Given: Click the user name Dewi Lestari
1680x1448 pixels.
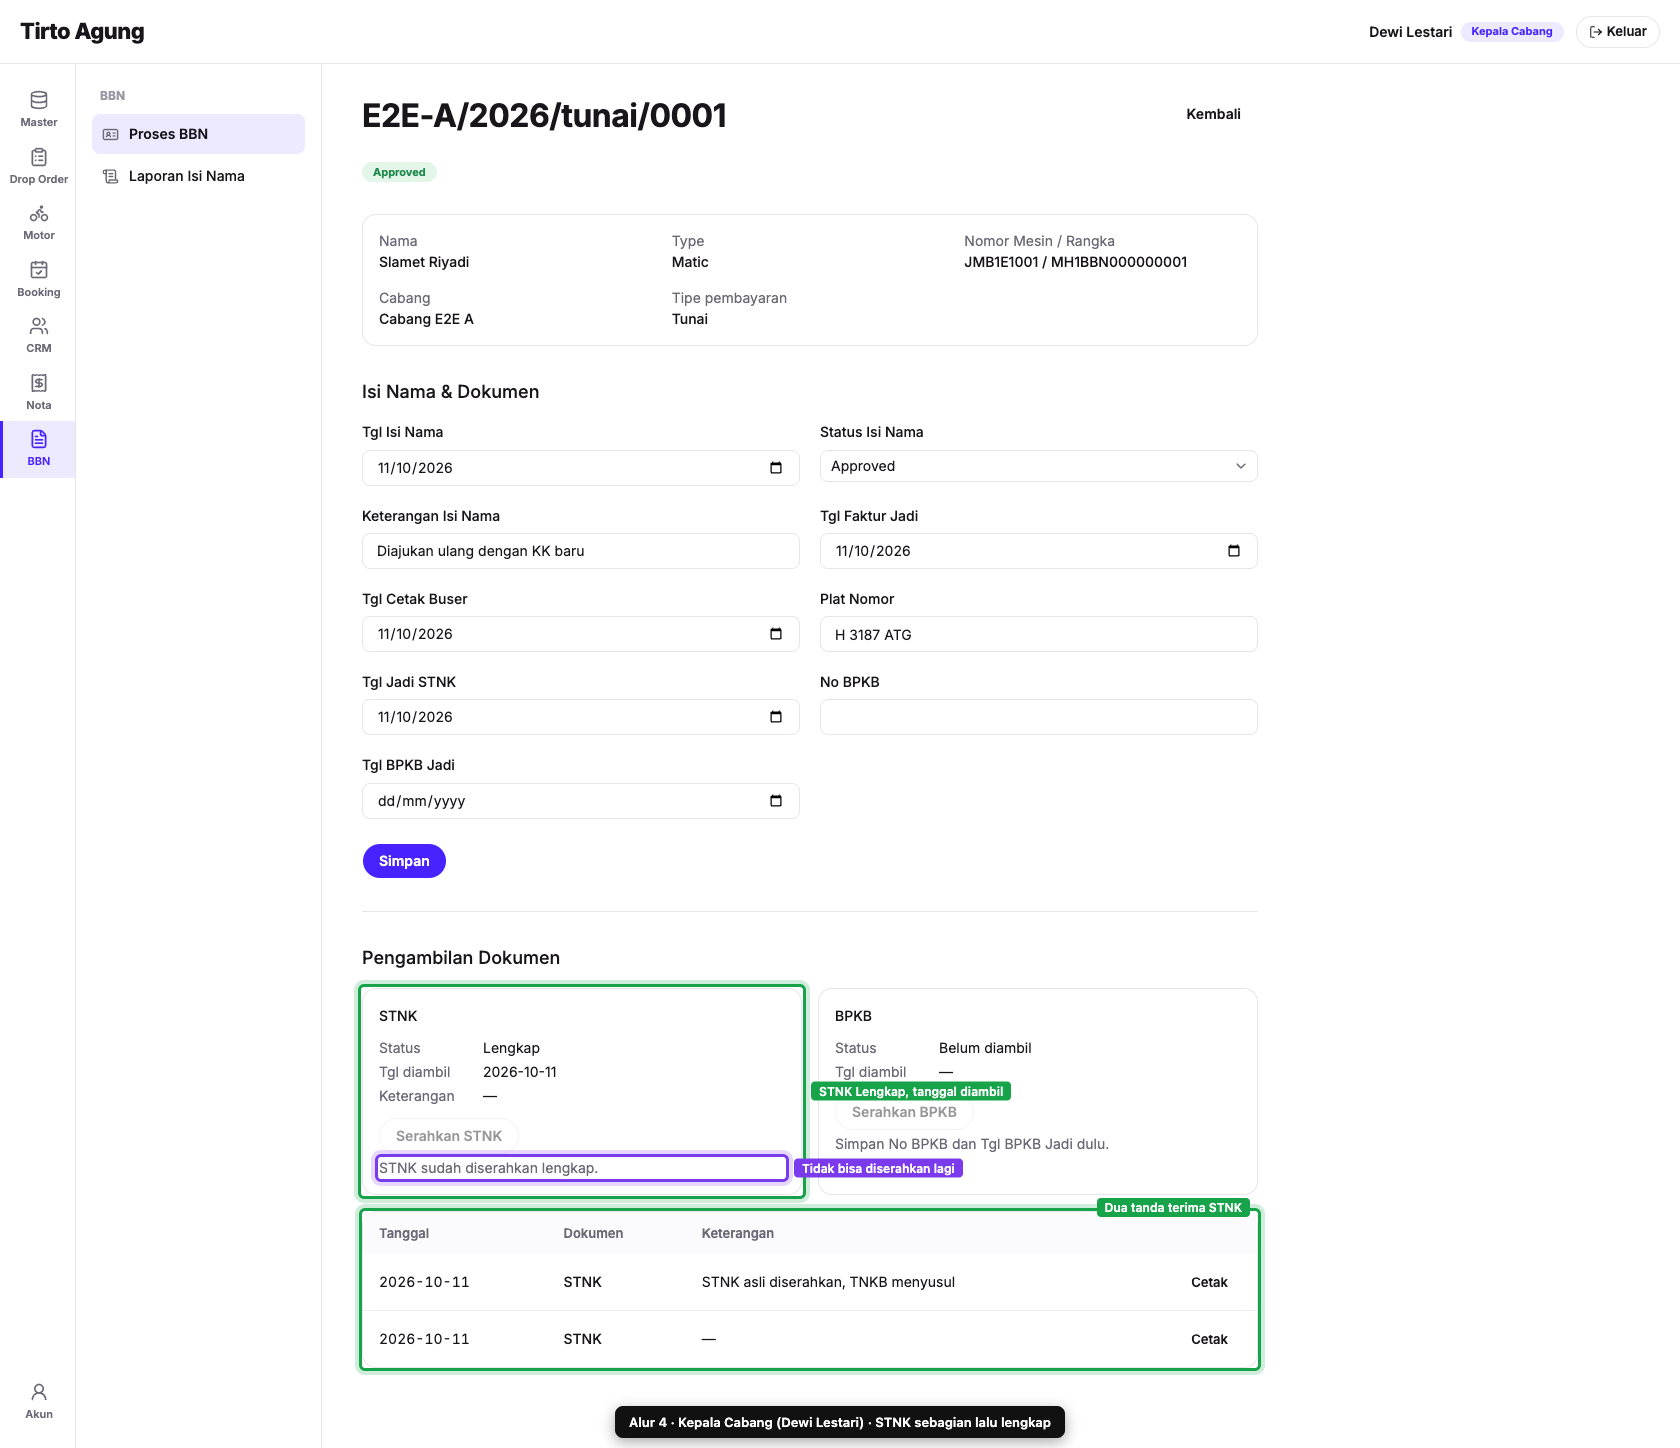Looking at the screenshot, I should point(1410,32).
